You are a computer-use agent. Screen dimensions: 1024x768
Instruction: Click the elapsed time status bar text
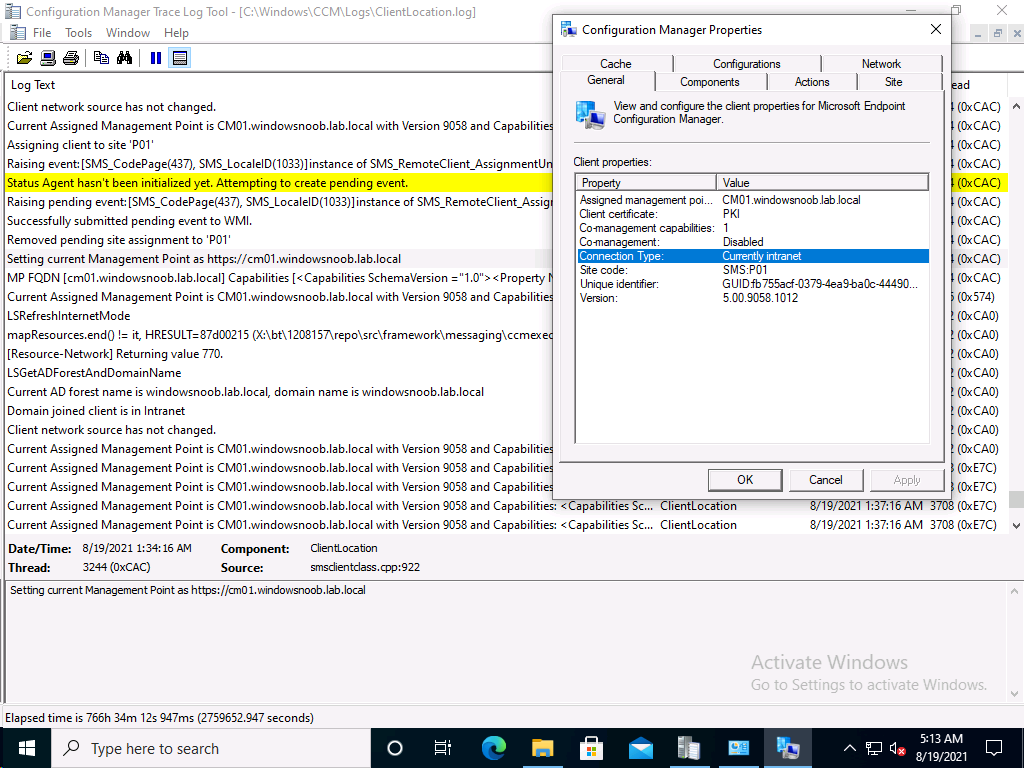[159, 718]
